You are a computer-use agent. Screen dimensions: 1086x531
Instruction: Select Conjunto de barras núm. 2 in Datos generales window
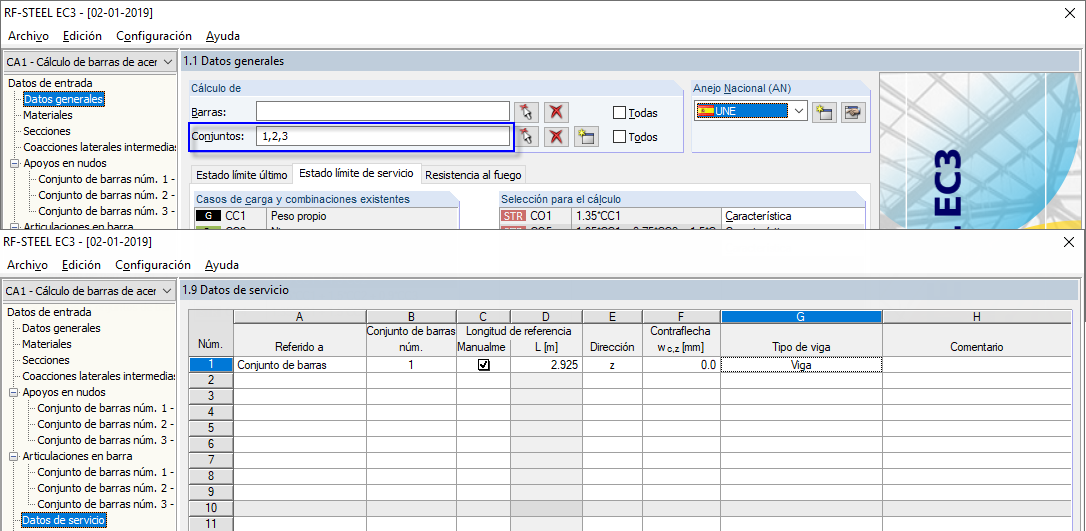click(107, 195)
